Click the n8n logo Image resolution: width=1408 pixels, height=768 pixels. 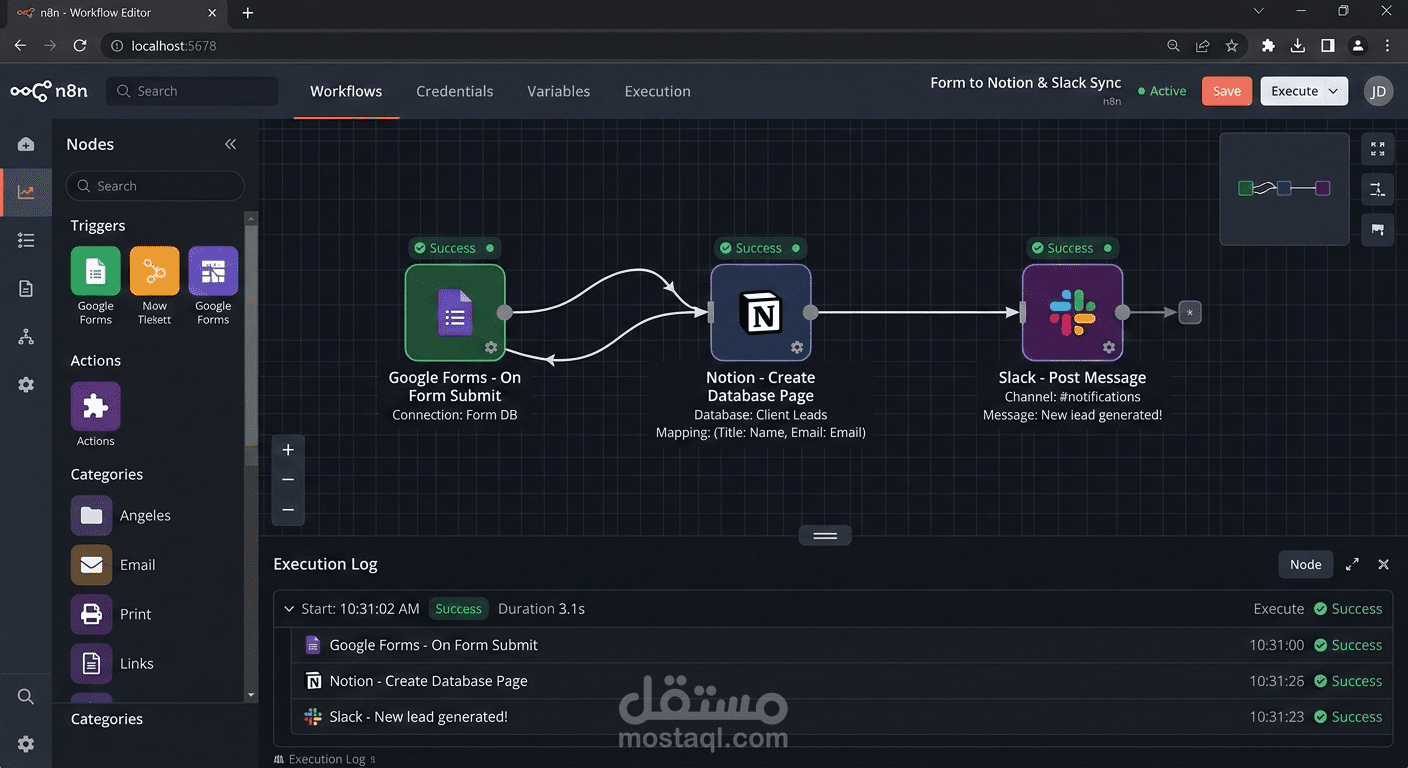[49, 91]
